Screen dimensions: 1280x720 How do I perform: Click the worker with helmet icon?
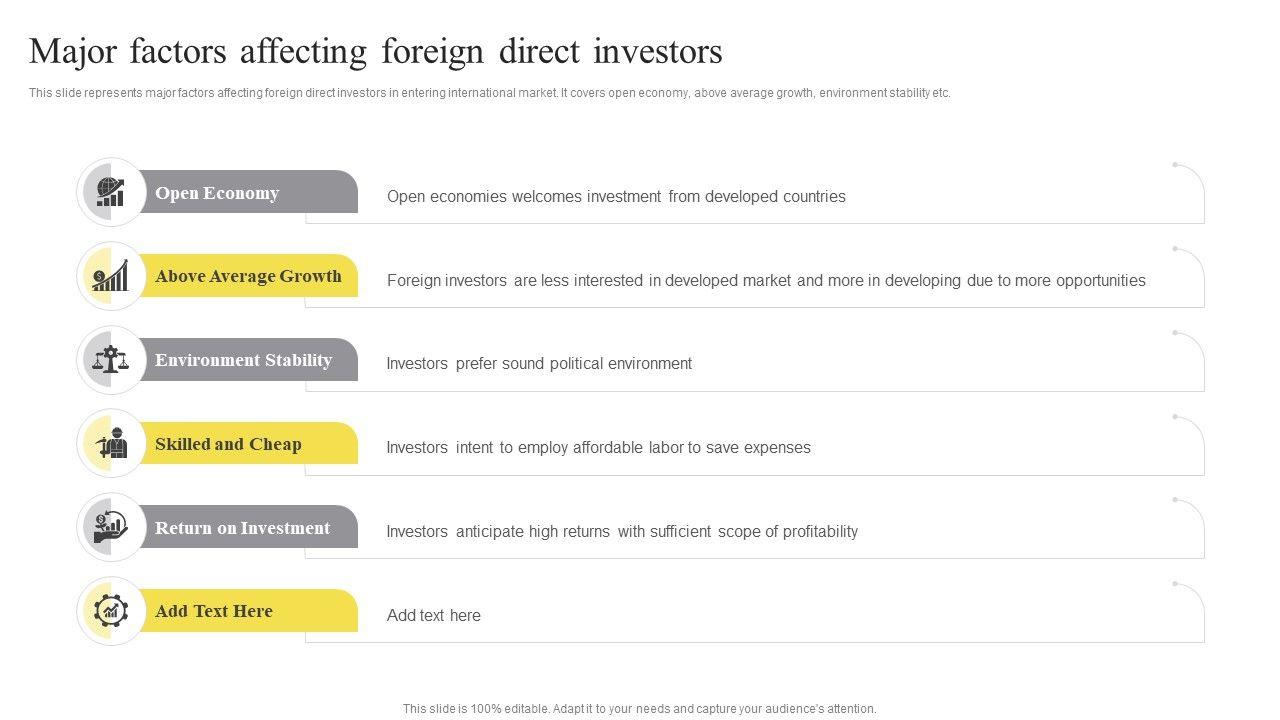112,443
